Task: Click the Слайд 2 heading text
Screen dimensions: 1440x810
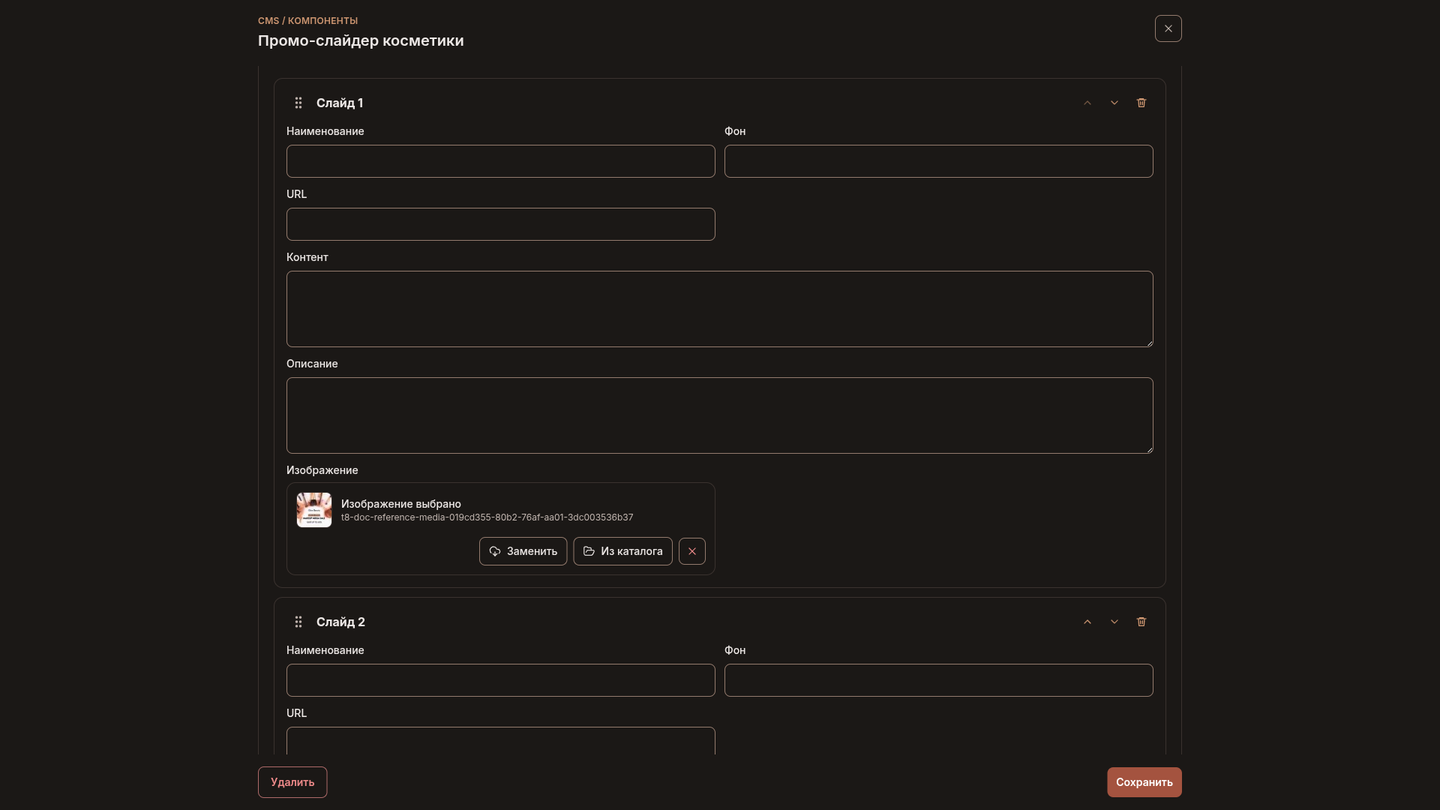Action: pyautogui.click(x=341, y=622)
